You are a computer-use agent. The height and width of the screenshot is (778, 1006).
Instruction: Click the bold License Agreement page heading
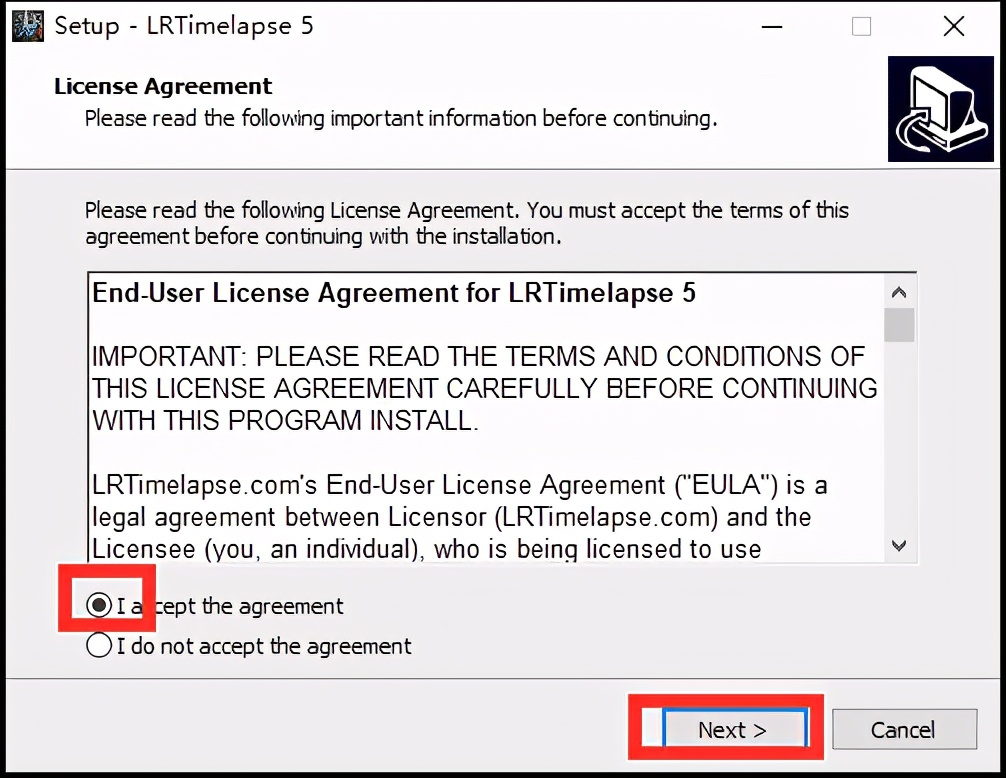pyautogui.click(x=163, y=86)
